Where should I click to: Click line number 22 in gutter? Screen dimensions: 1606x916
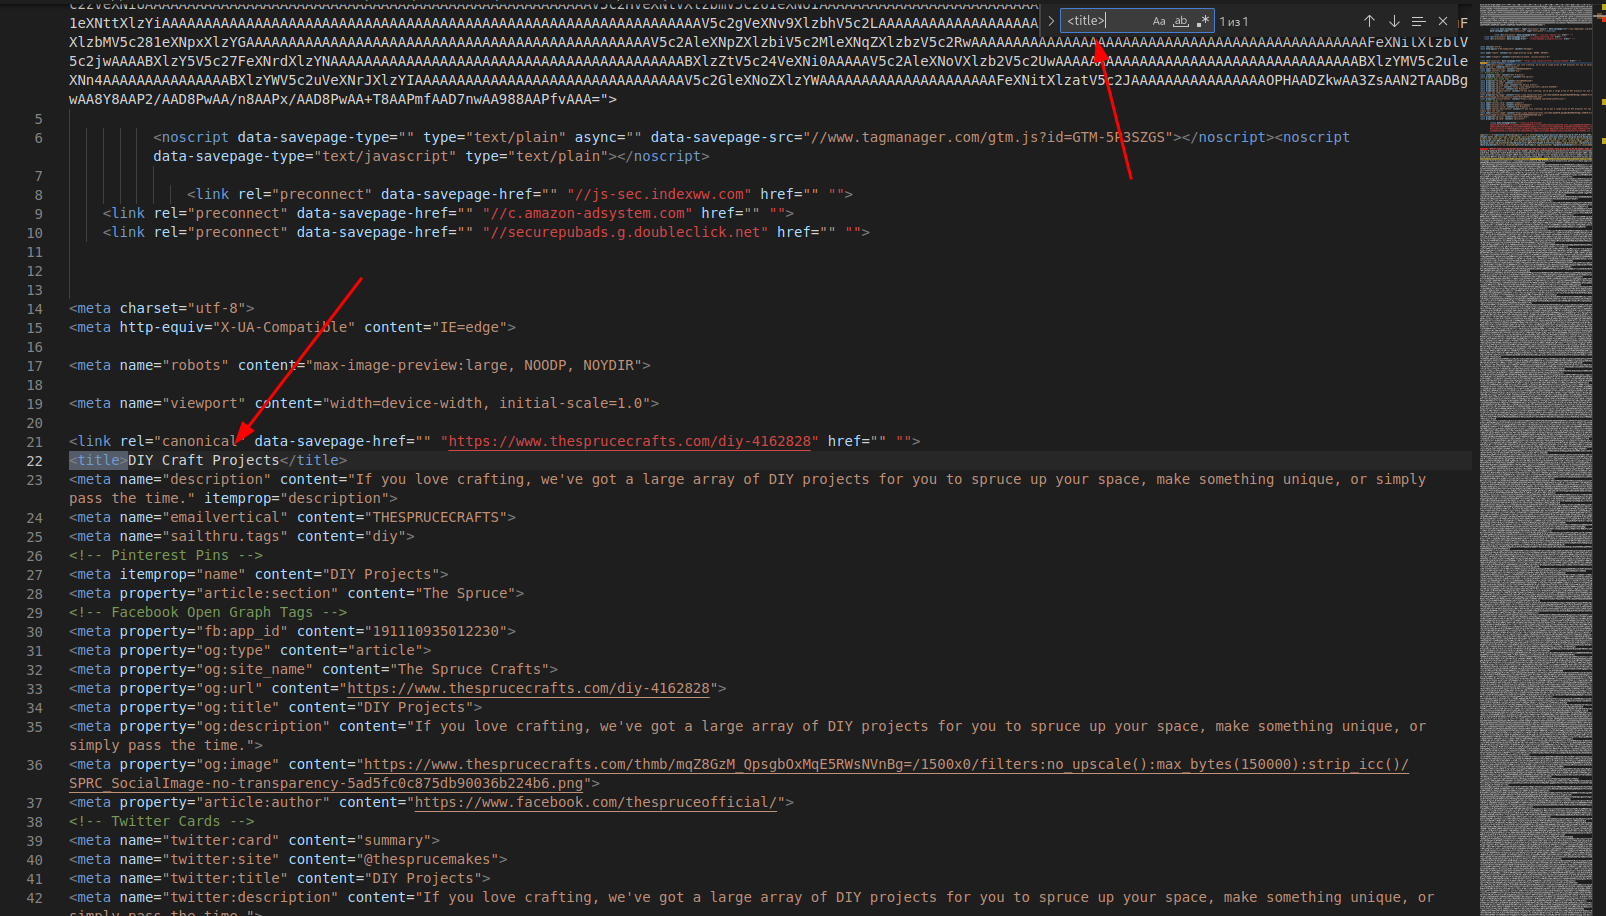click(35, 461)
